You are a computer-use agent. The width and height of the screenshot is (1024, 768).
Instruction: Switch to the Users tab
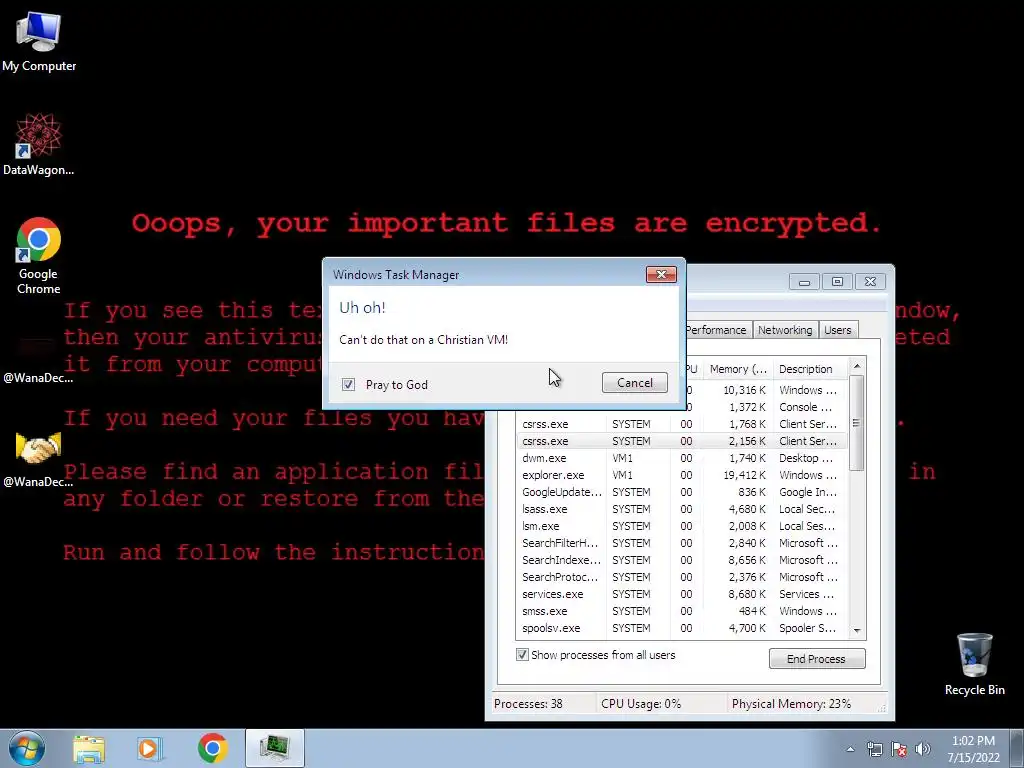838,330
